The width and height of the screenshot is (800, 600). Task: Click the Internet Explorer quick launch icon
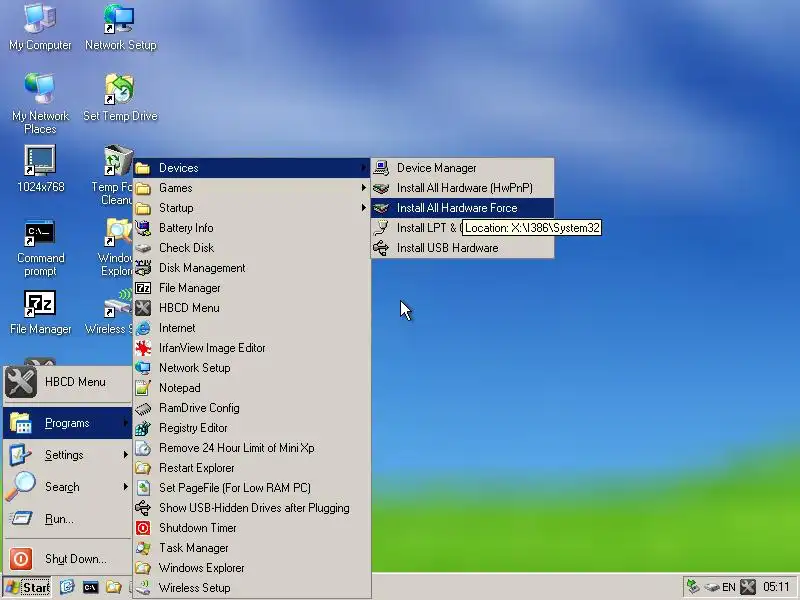[x=67, y=587]
